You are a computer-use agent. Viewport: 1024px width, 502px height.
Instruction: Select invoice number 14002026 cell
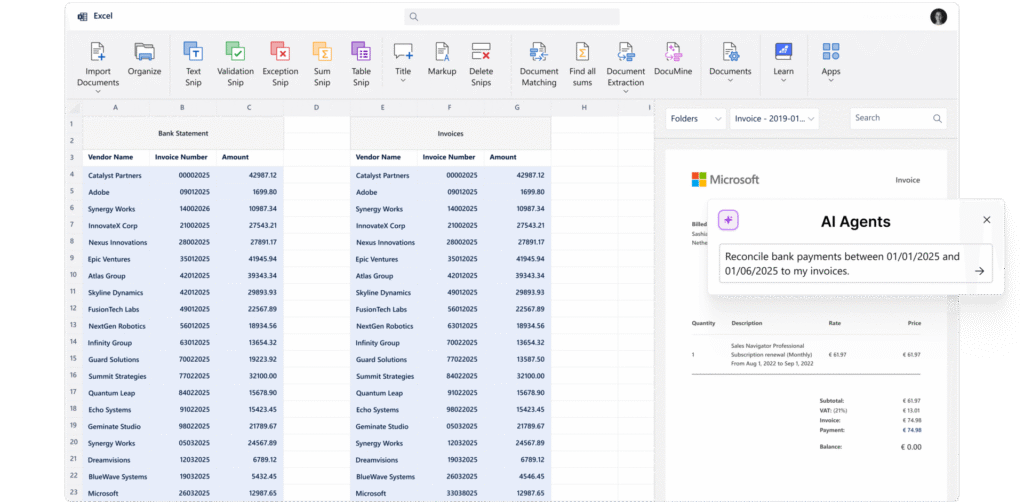pos(183,209)
